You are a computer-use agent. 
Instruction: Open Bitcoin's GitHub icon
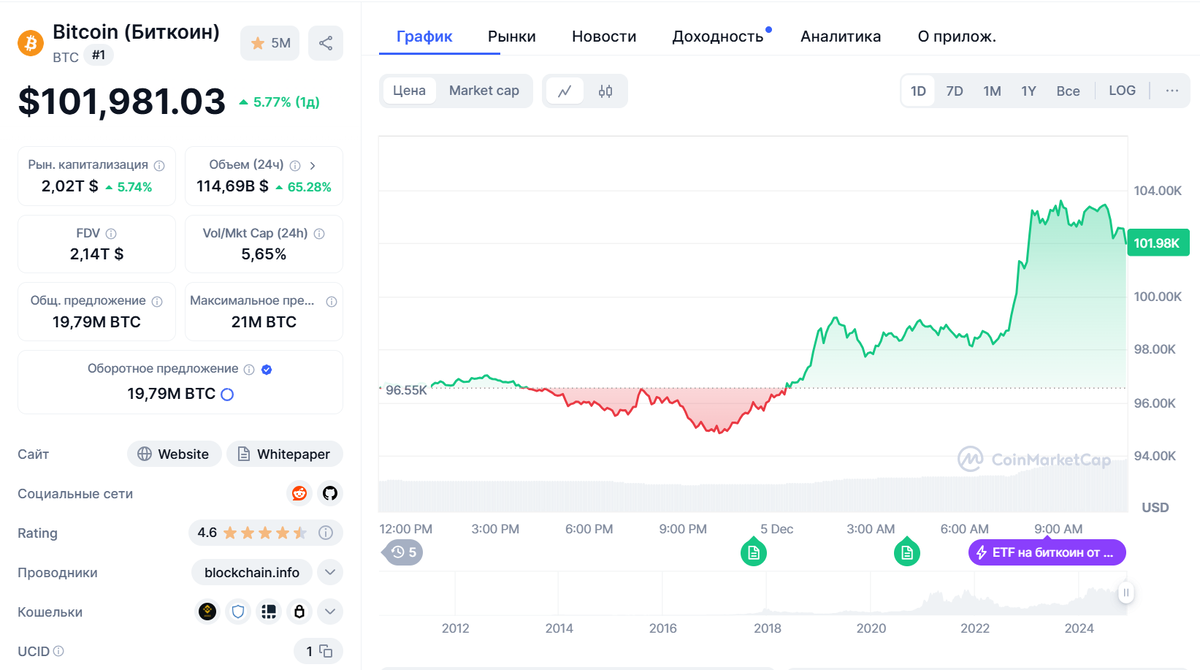[329, 493]
